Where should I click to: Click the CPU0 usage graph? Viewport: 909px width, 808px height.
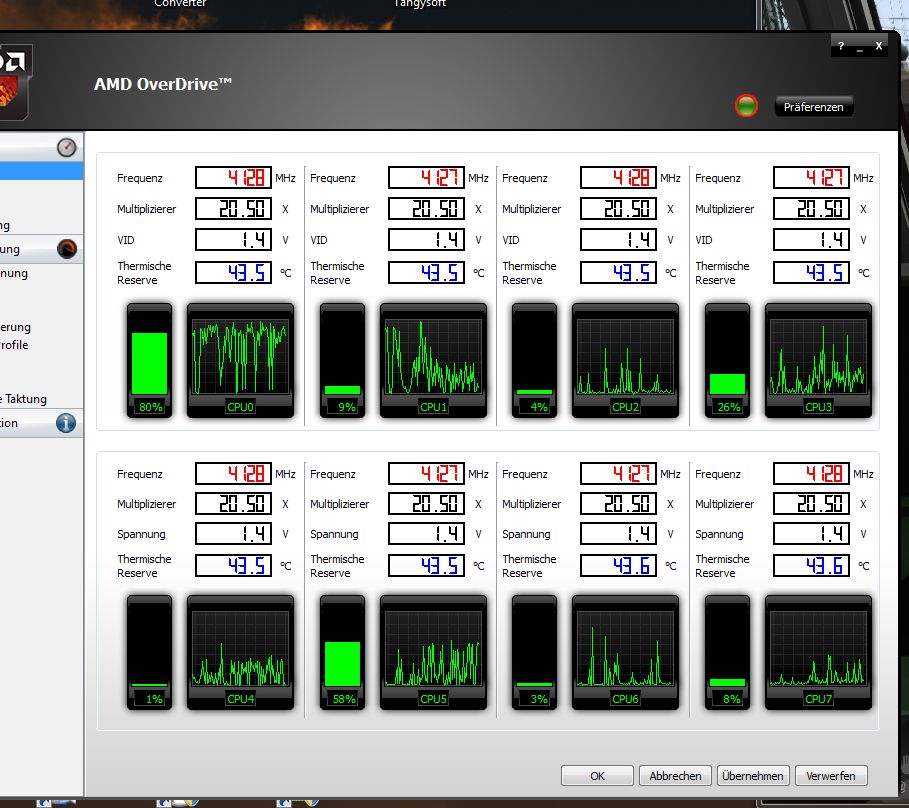coord(240,359)
